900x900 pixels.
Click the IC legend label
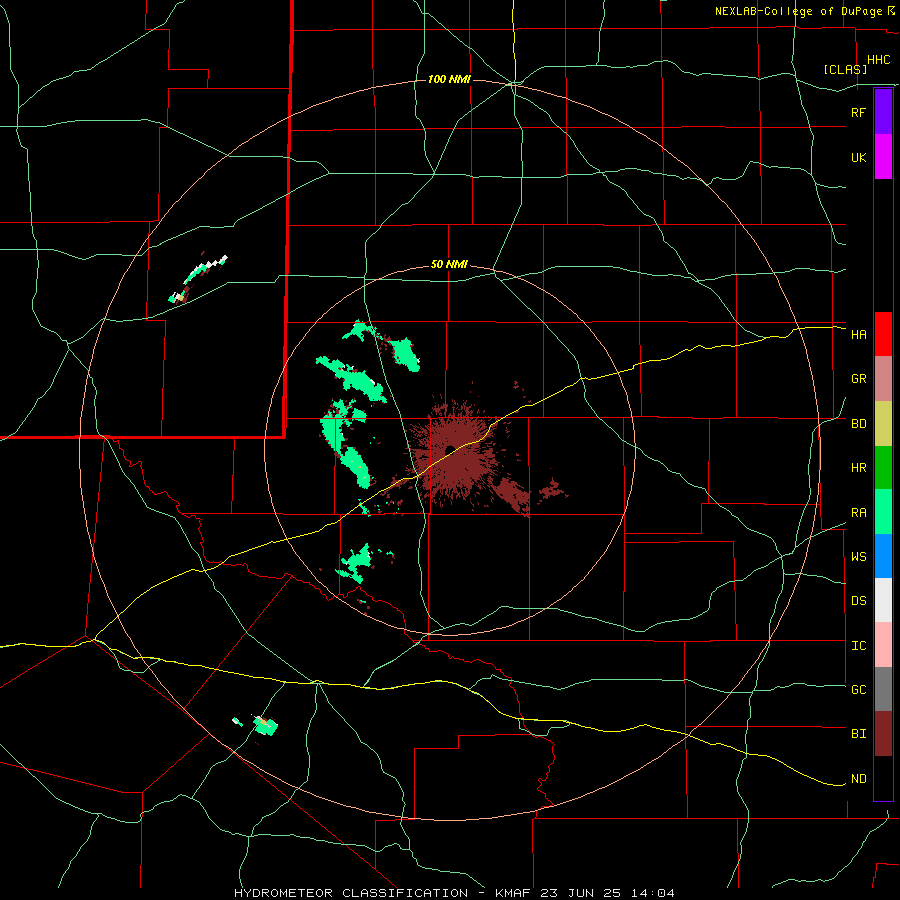[x=858, y=646]
